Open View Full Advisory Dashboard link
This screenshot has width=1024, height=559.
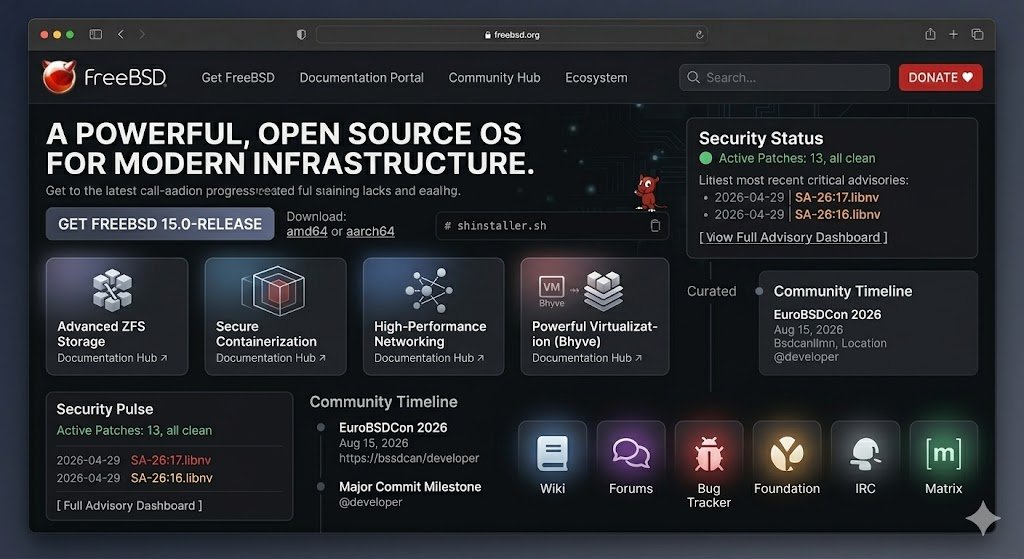[793, 237]
